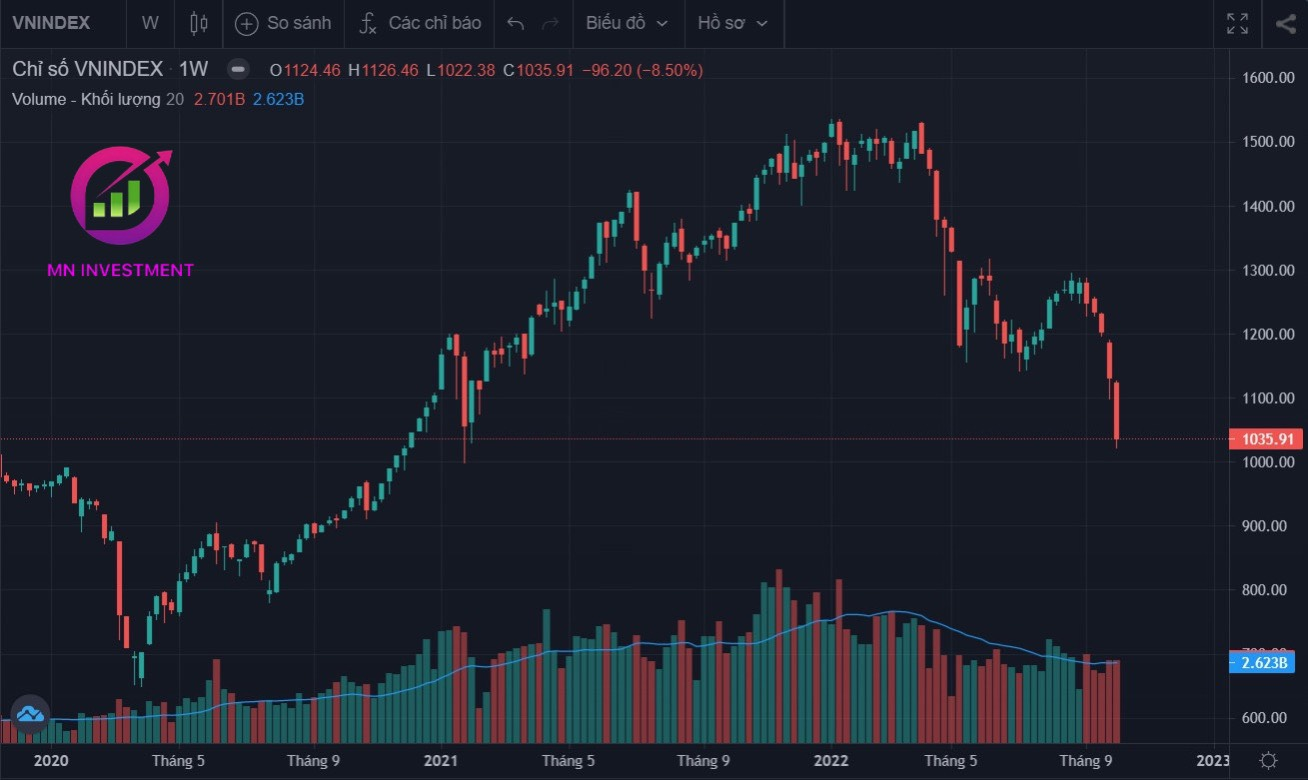The height and width of the screenshot is (780, 1308).
Task: Select the W weekly timeframe button
Action: (150, 23)
